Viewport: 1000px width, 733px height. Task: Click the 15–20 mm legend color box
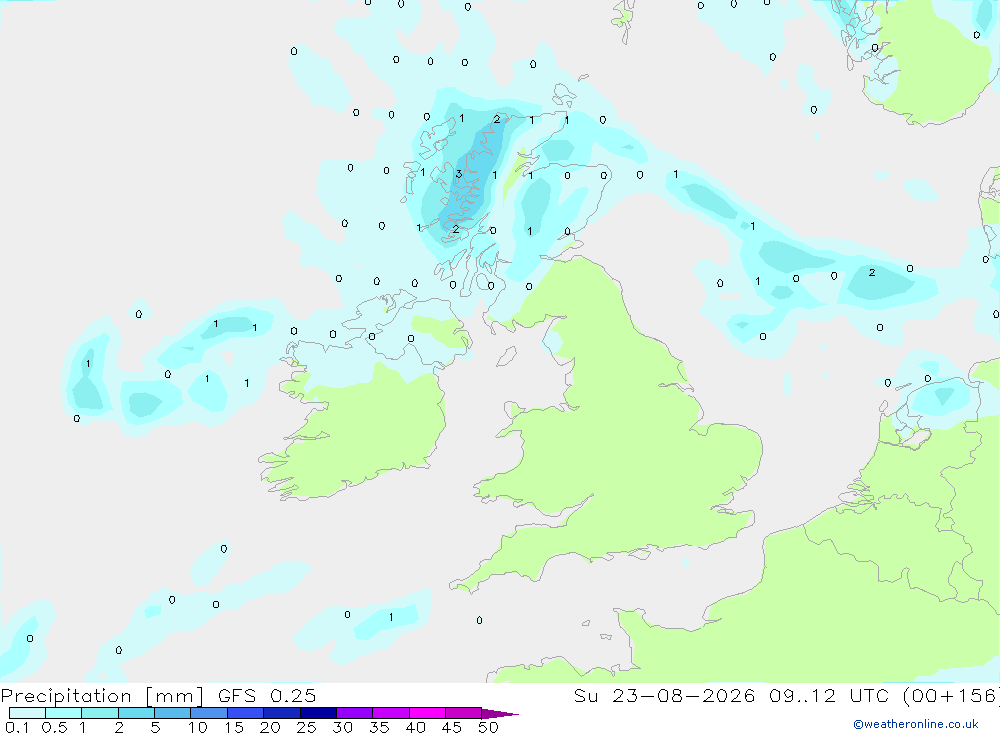click(246, 713)
